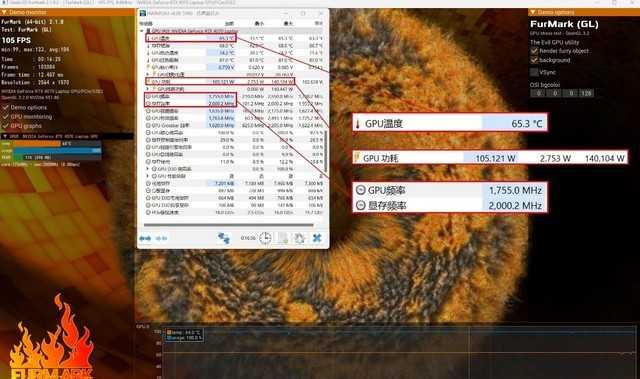This screenshot has height=379, width=640.
Task: Maximize the HWiNFO64 window
Action: click(x=303, y=13)
